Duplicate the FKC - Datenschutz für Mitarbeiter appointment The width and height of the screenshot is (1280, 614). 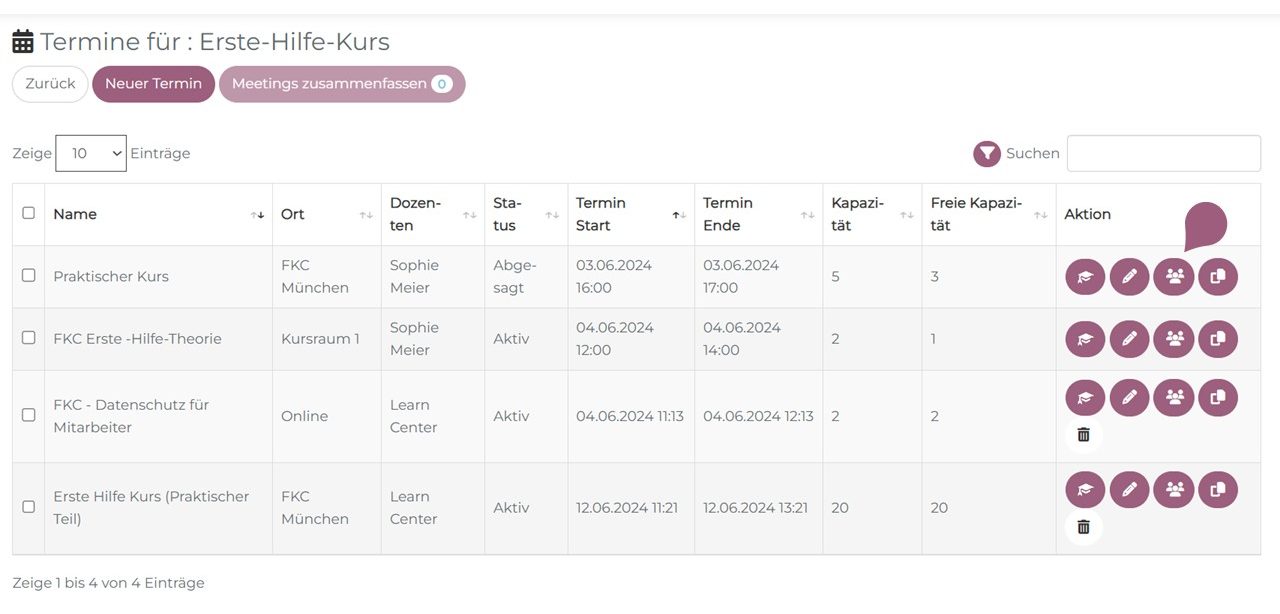pos(1217,398)
